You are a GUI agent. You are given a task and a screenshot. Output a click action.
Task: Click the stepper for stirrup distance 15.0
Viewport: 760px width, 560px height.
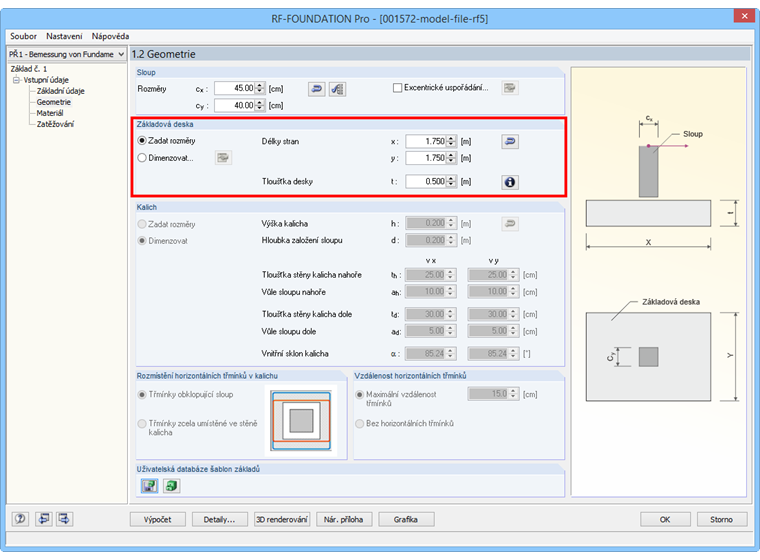coord(513,394)
